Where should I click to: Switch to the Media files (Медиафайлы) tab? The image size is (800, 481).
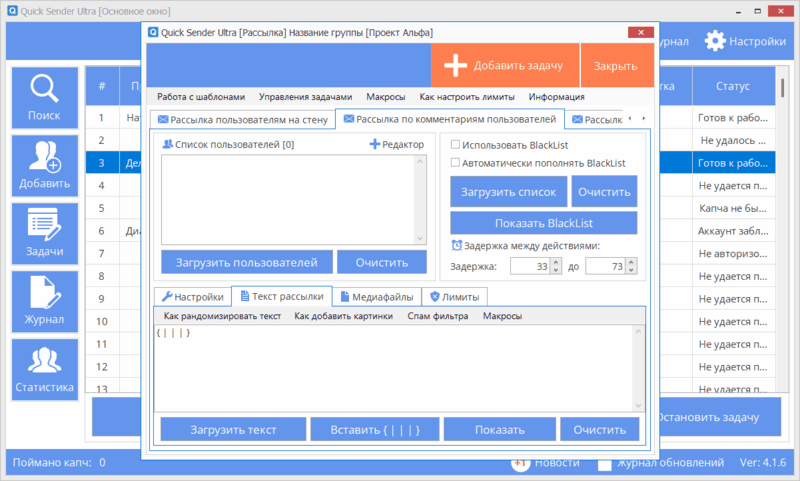click(x=376, y=297)
